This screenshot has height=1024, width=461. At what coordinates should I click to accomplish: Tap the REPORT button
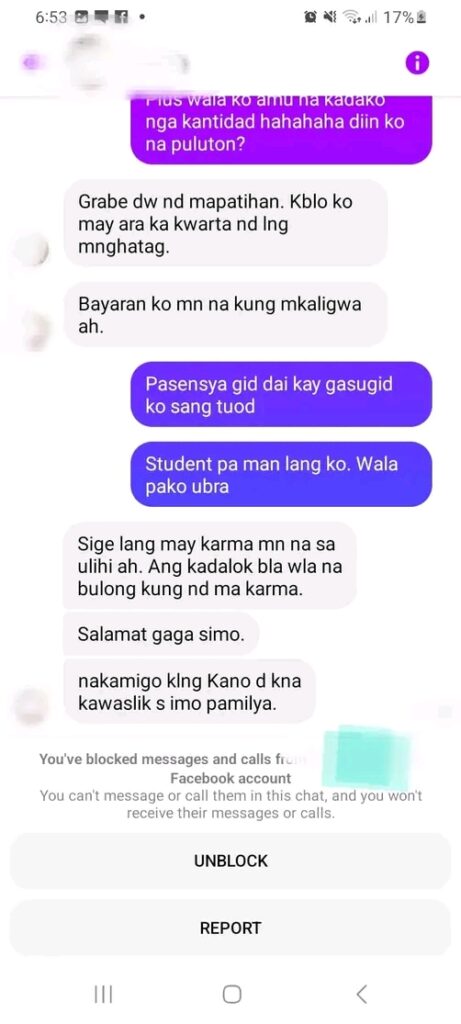pos(230,927)
